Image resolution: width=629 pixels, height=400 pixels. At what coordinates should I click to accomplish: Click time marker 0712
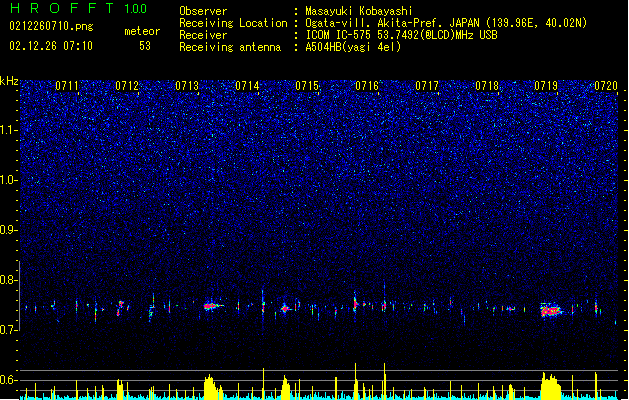pyautogui.click(x=127, y=86)
